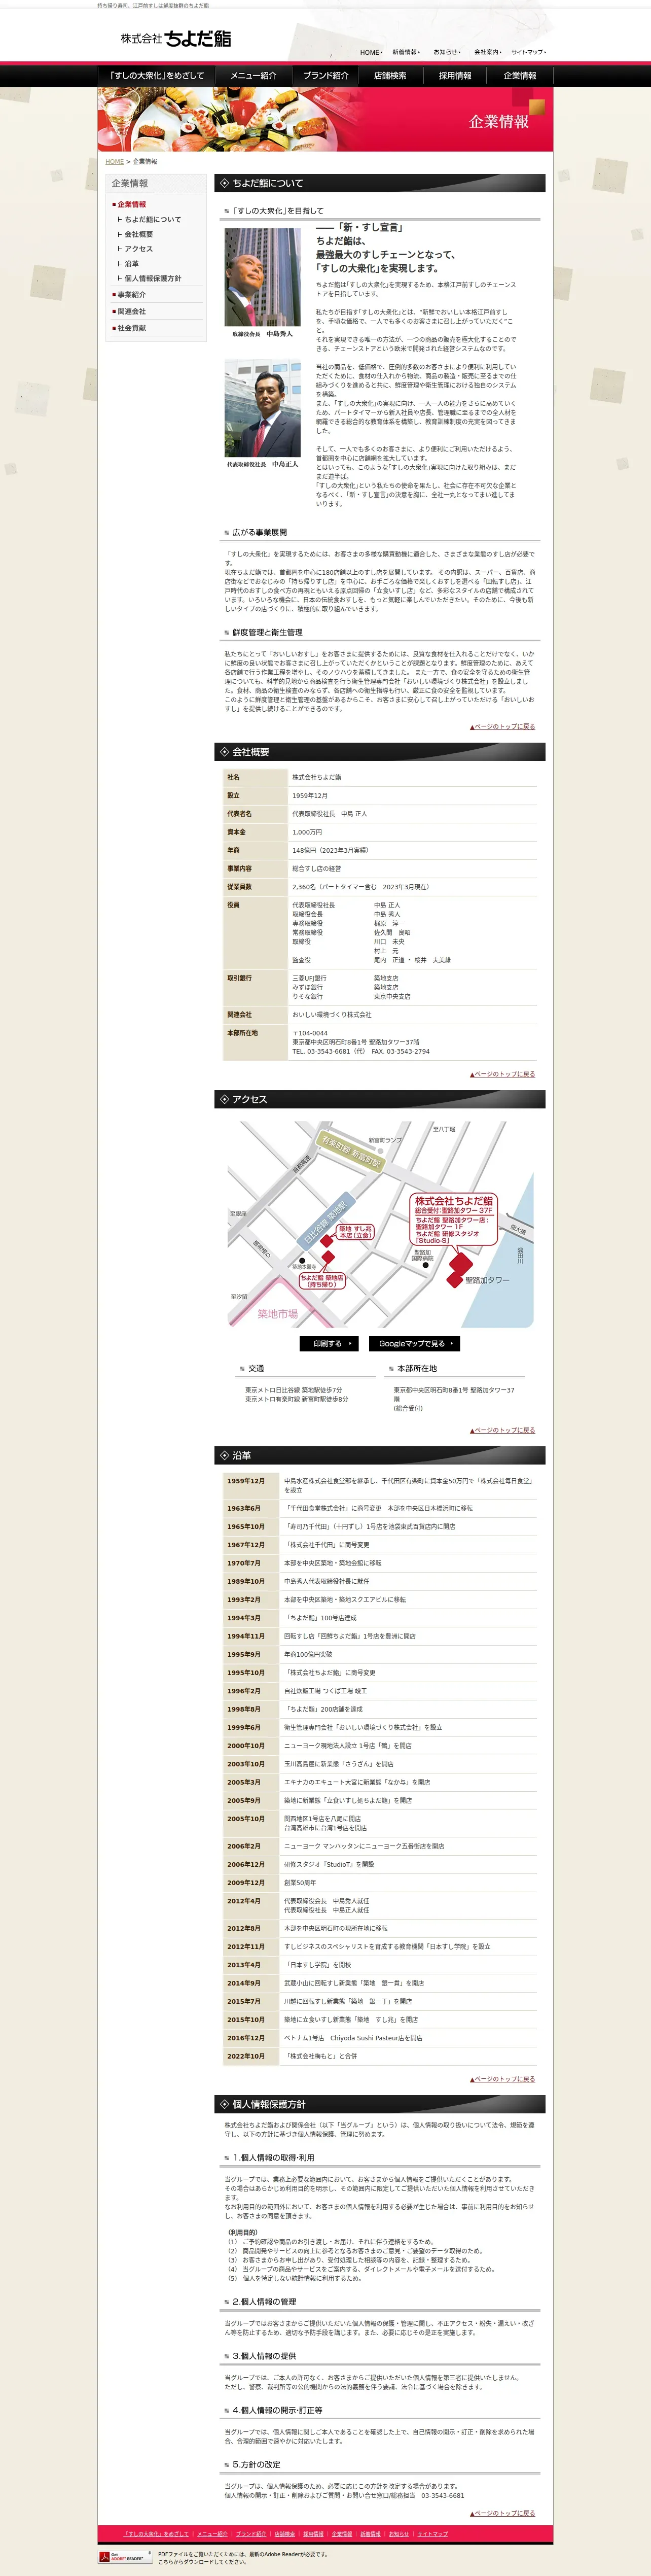
Task: Click the アクセス section heading
Action: [x=380, y=1099]
